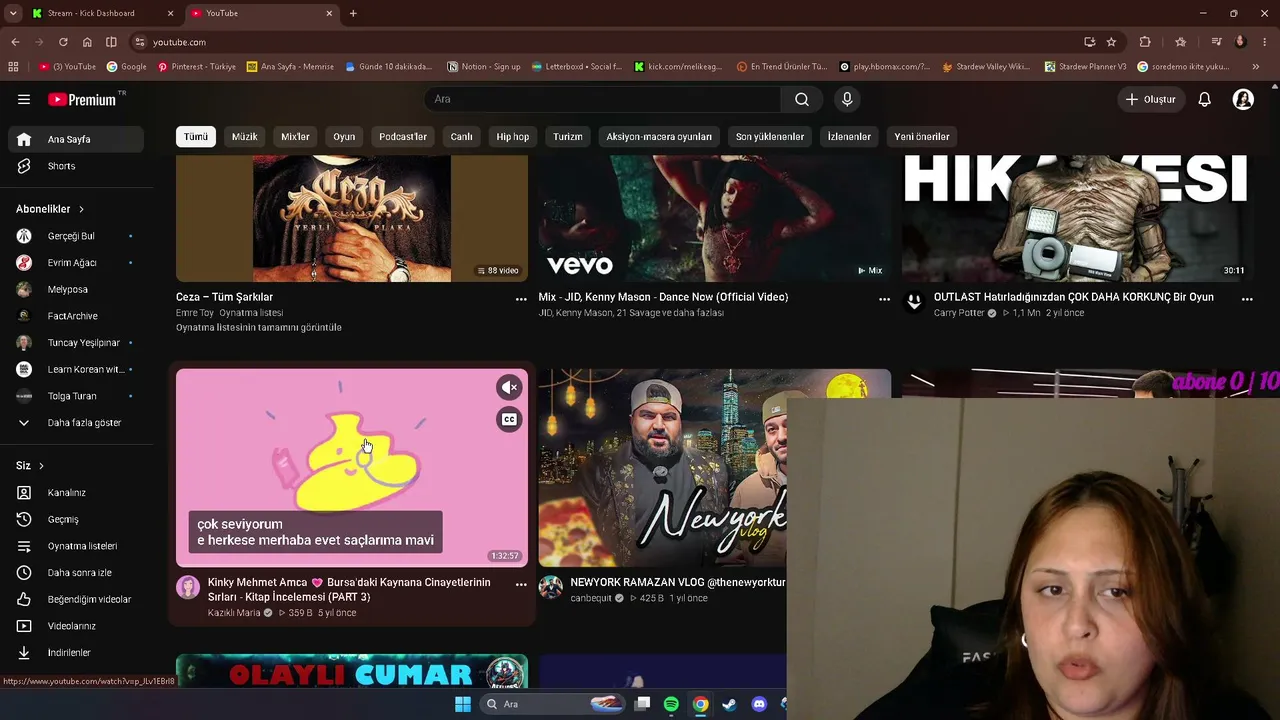Viewport: 1280px width, 720px height.
Task: Click the Windows taskbar search box
Action: tap(553, 704)
